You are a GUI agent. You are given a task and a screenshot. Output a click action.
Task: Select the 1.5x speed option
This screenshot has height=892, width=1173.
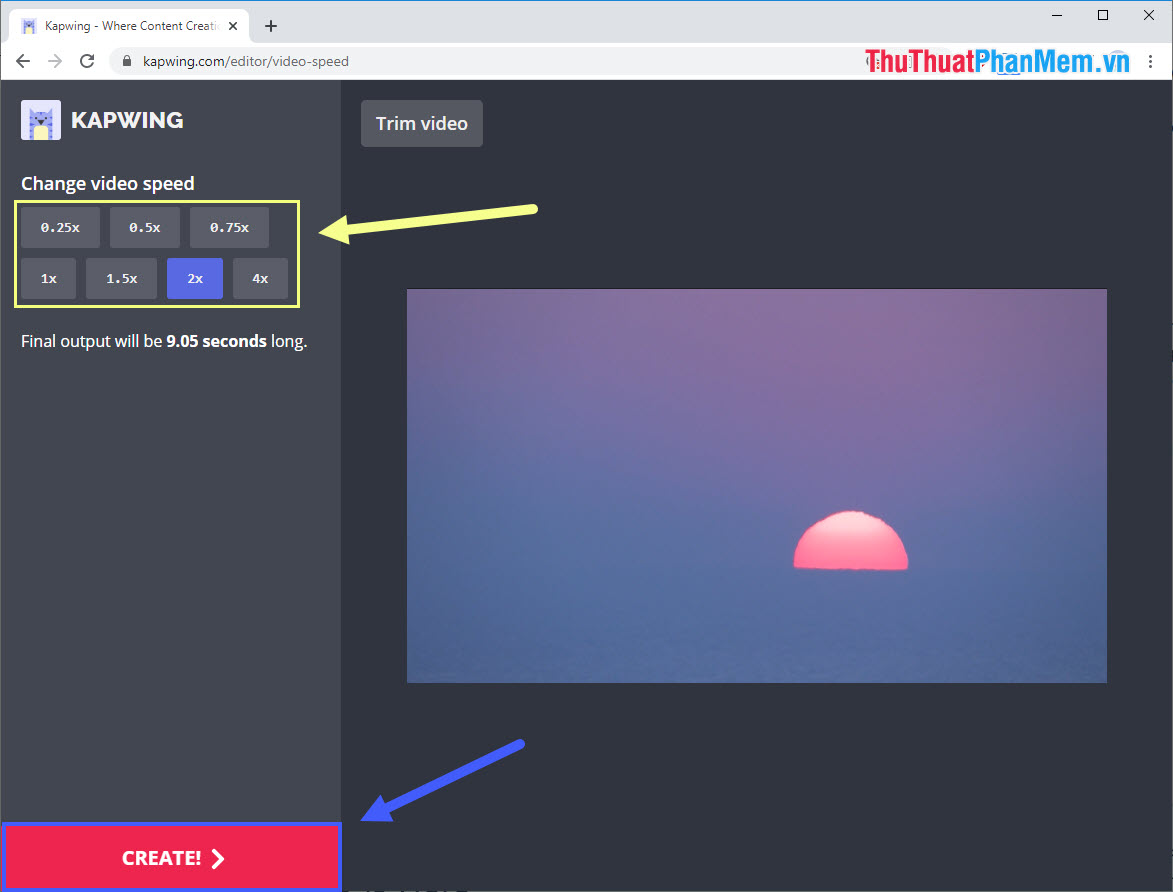(121, 278)
